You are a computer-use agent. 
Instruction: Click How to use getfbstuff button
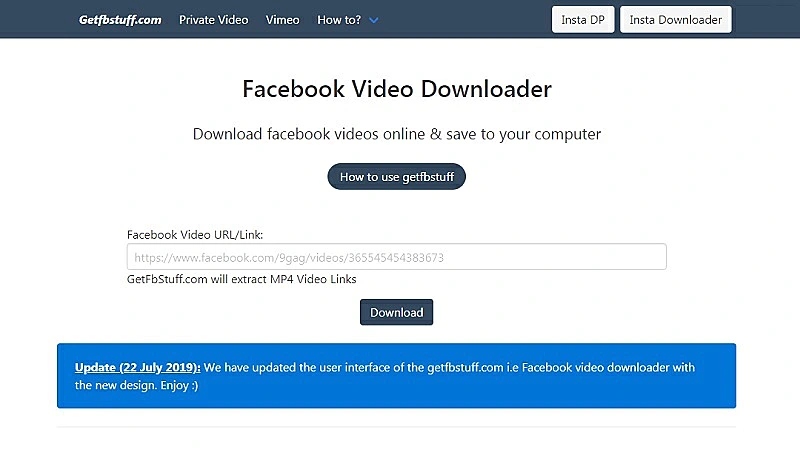tap(396, 177)
